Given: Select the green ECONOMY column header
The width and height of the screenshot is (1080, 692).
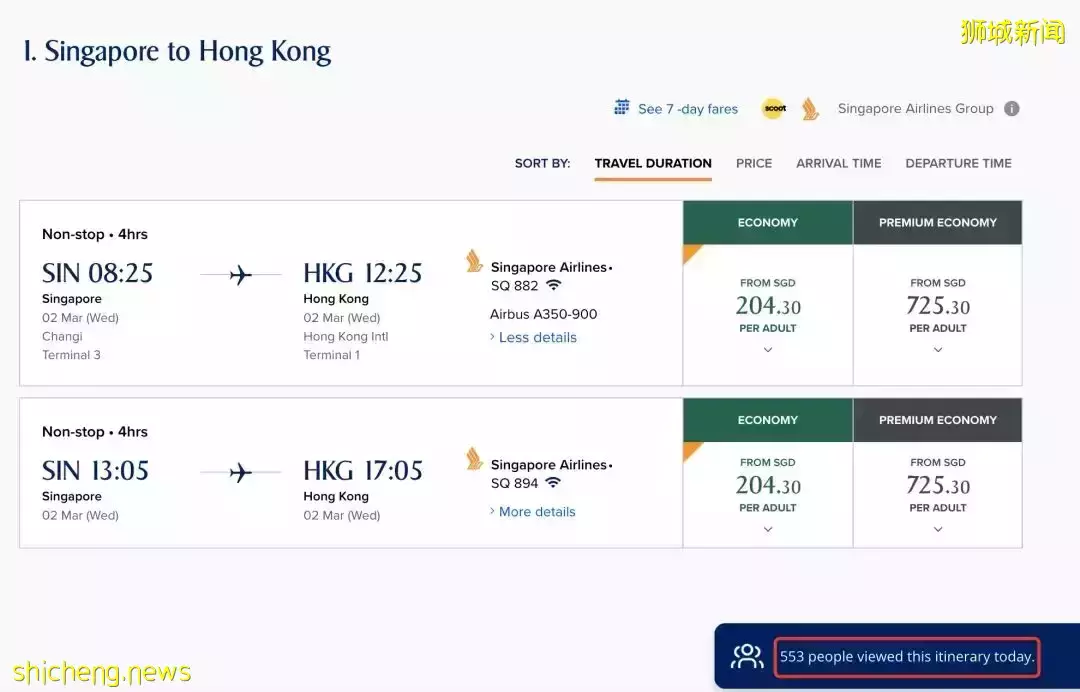Looking at the screenshot, I should 767,222.
